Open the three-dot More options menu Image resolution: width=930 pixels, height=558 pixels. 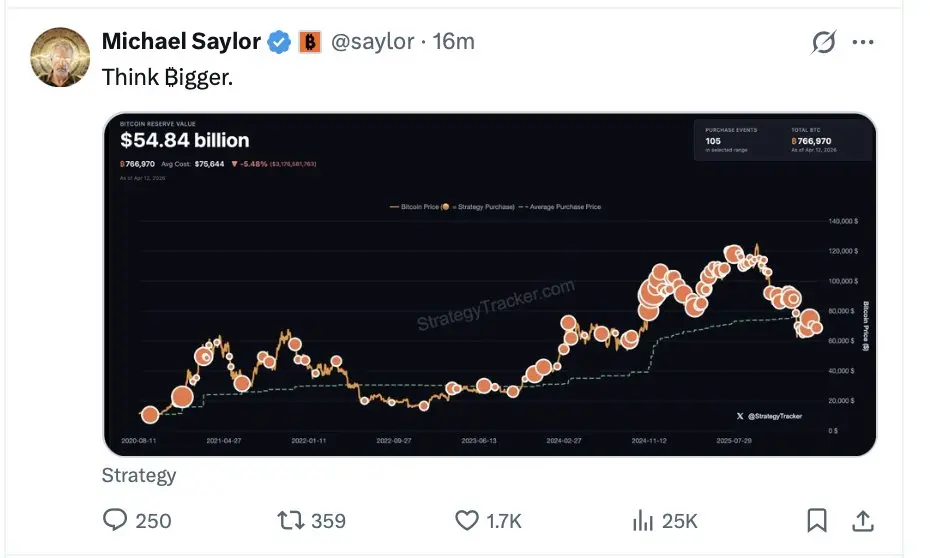pos(862,43)
